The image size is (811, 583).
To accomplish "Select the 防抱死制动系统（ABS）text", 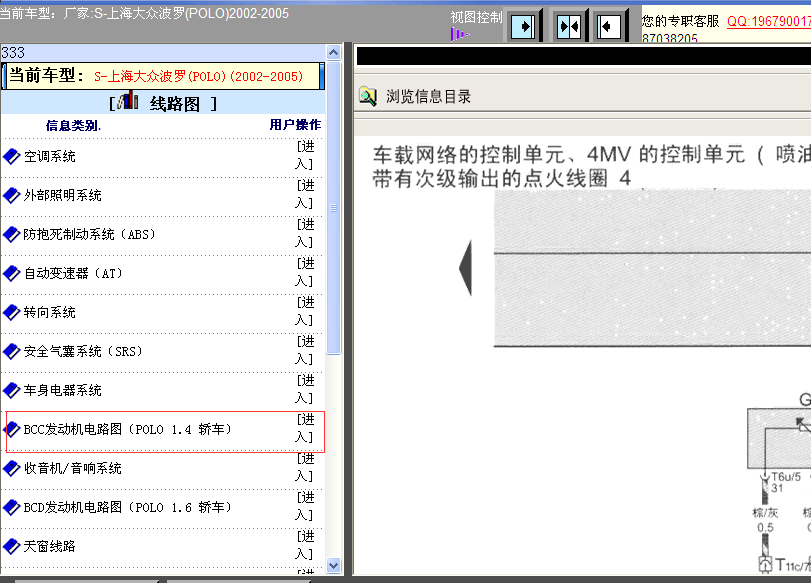I will (89, 234).
